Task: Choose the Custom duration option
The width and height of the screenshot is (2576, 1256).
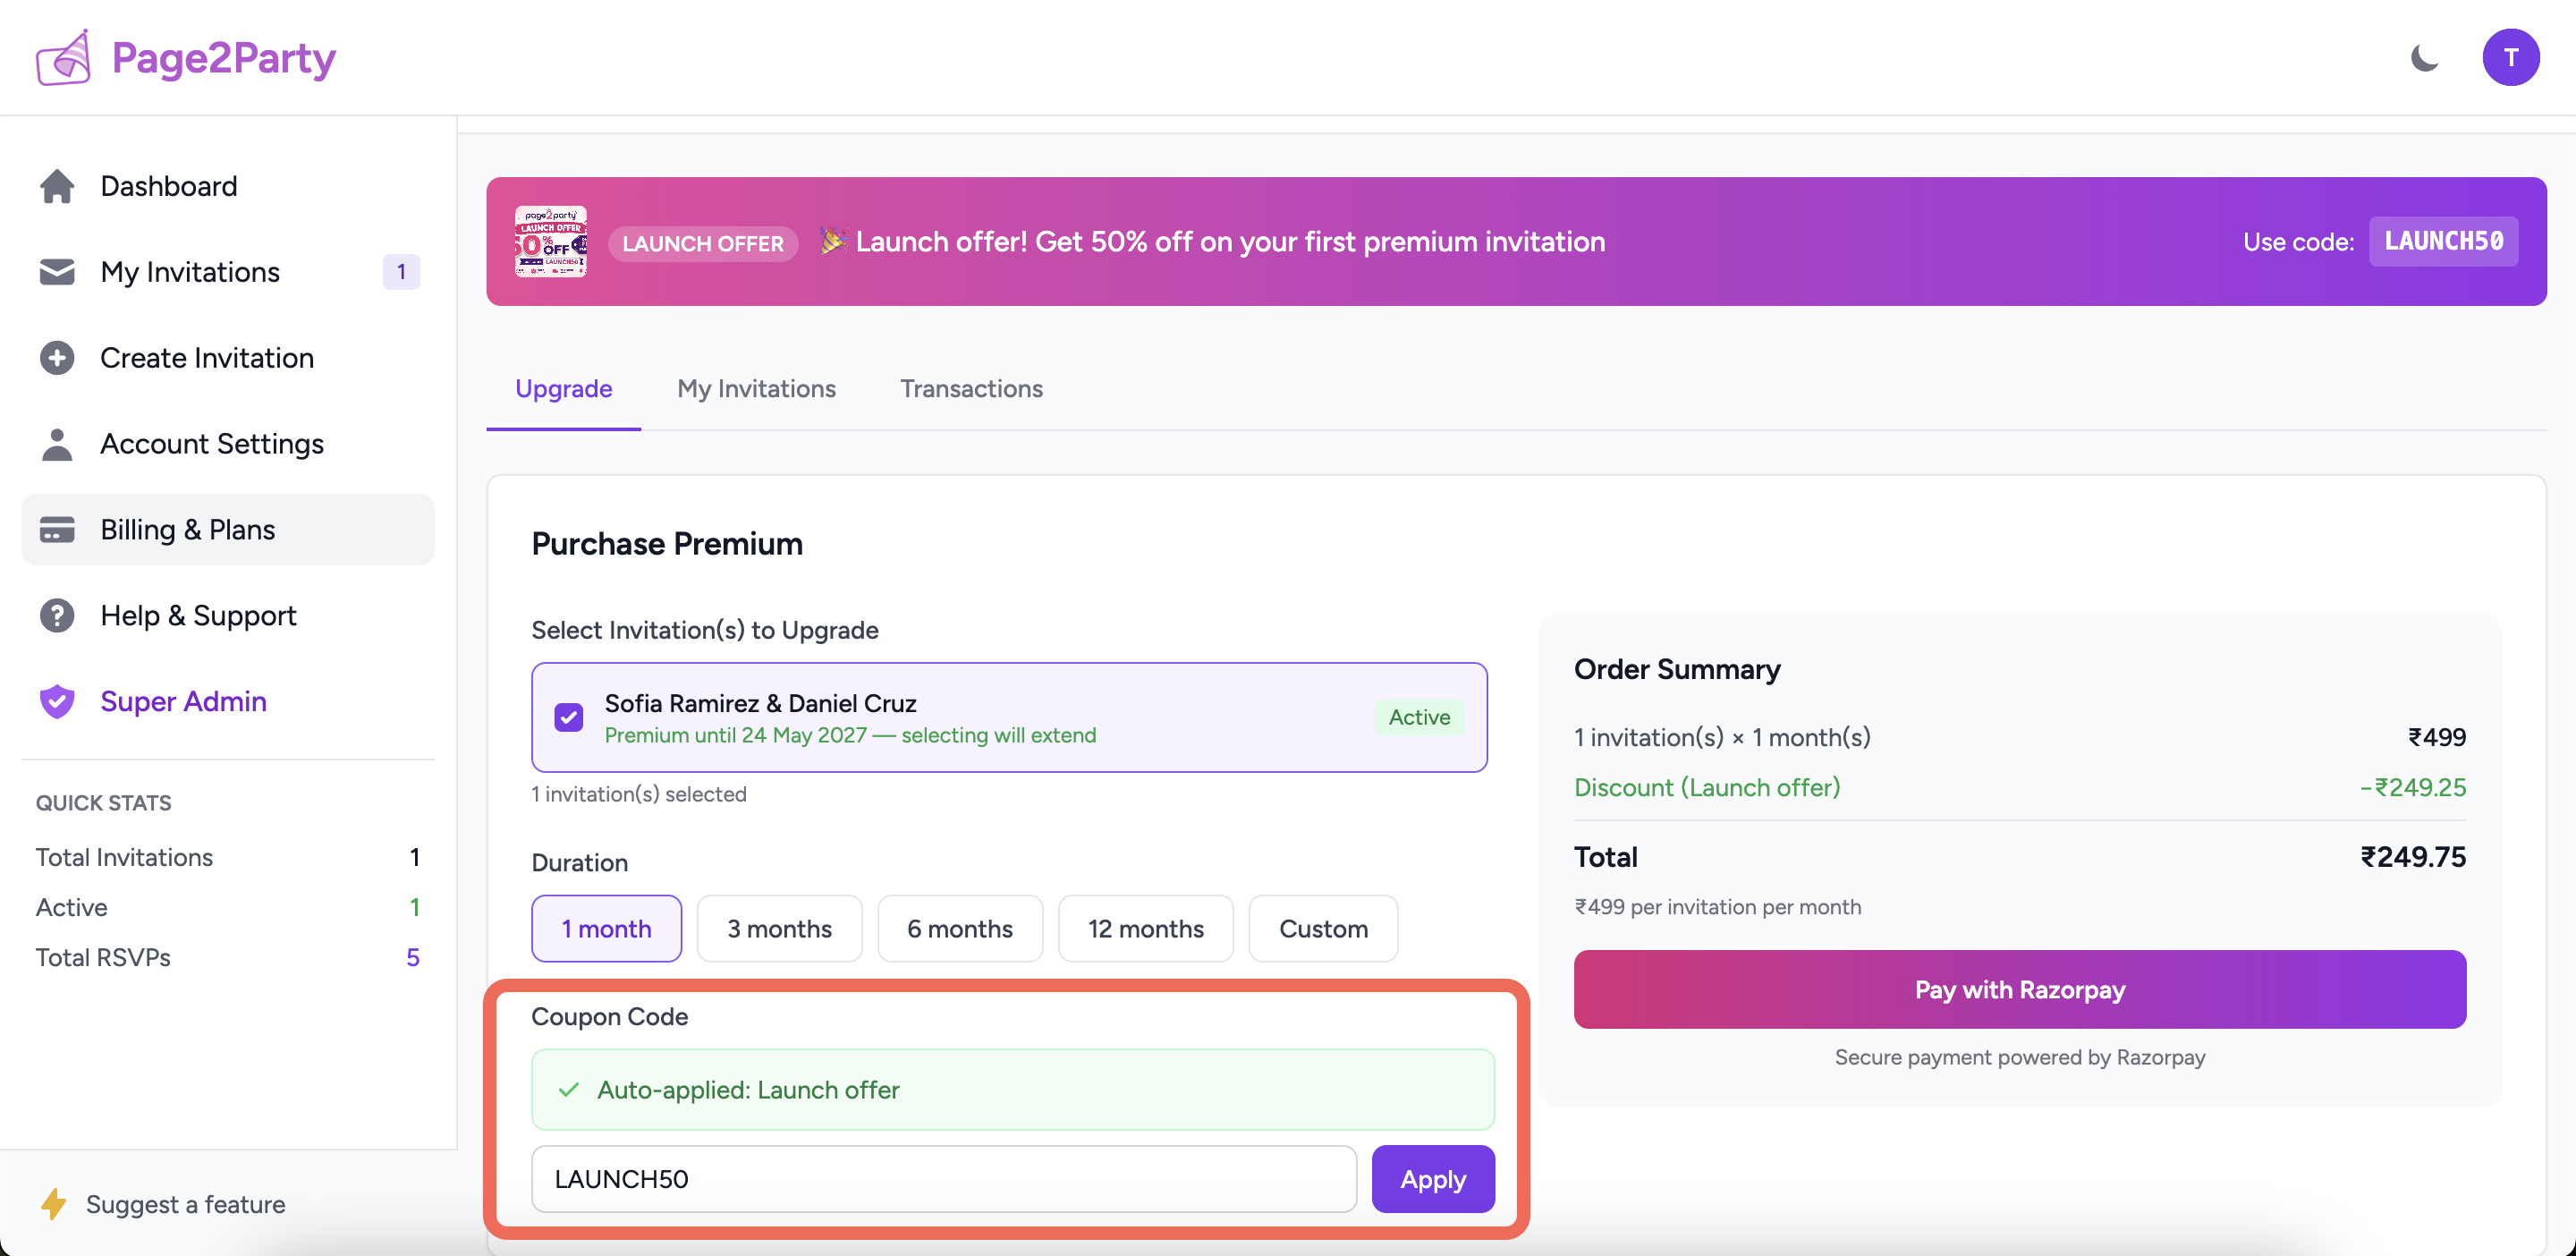Action: click(1323, 929)
